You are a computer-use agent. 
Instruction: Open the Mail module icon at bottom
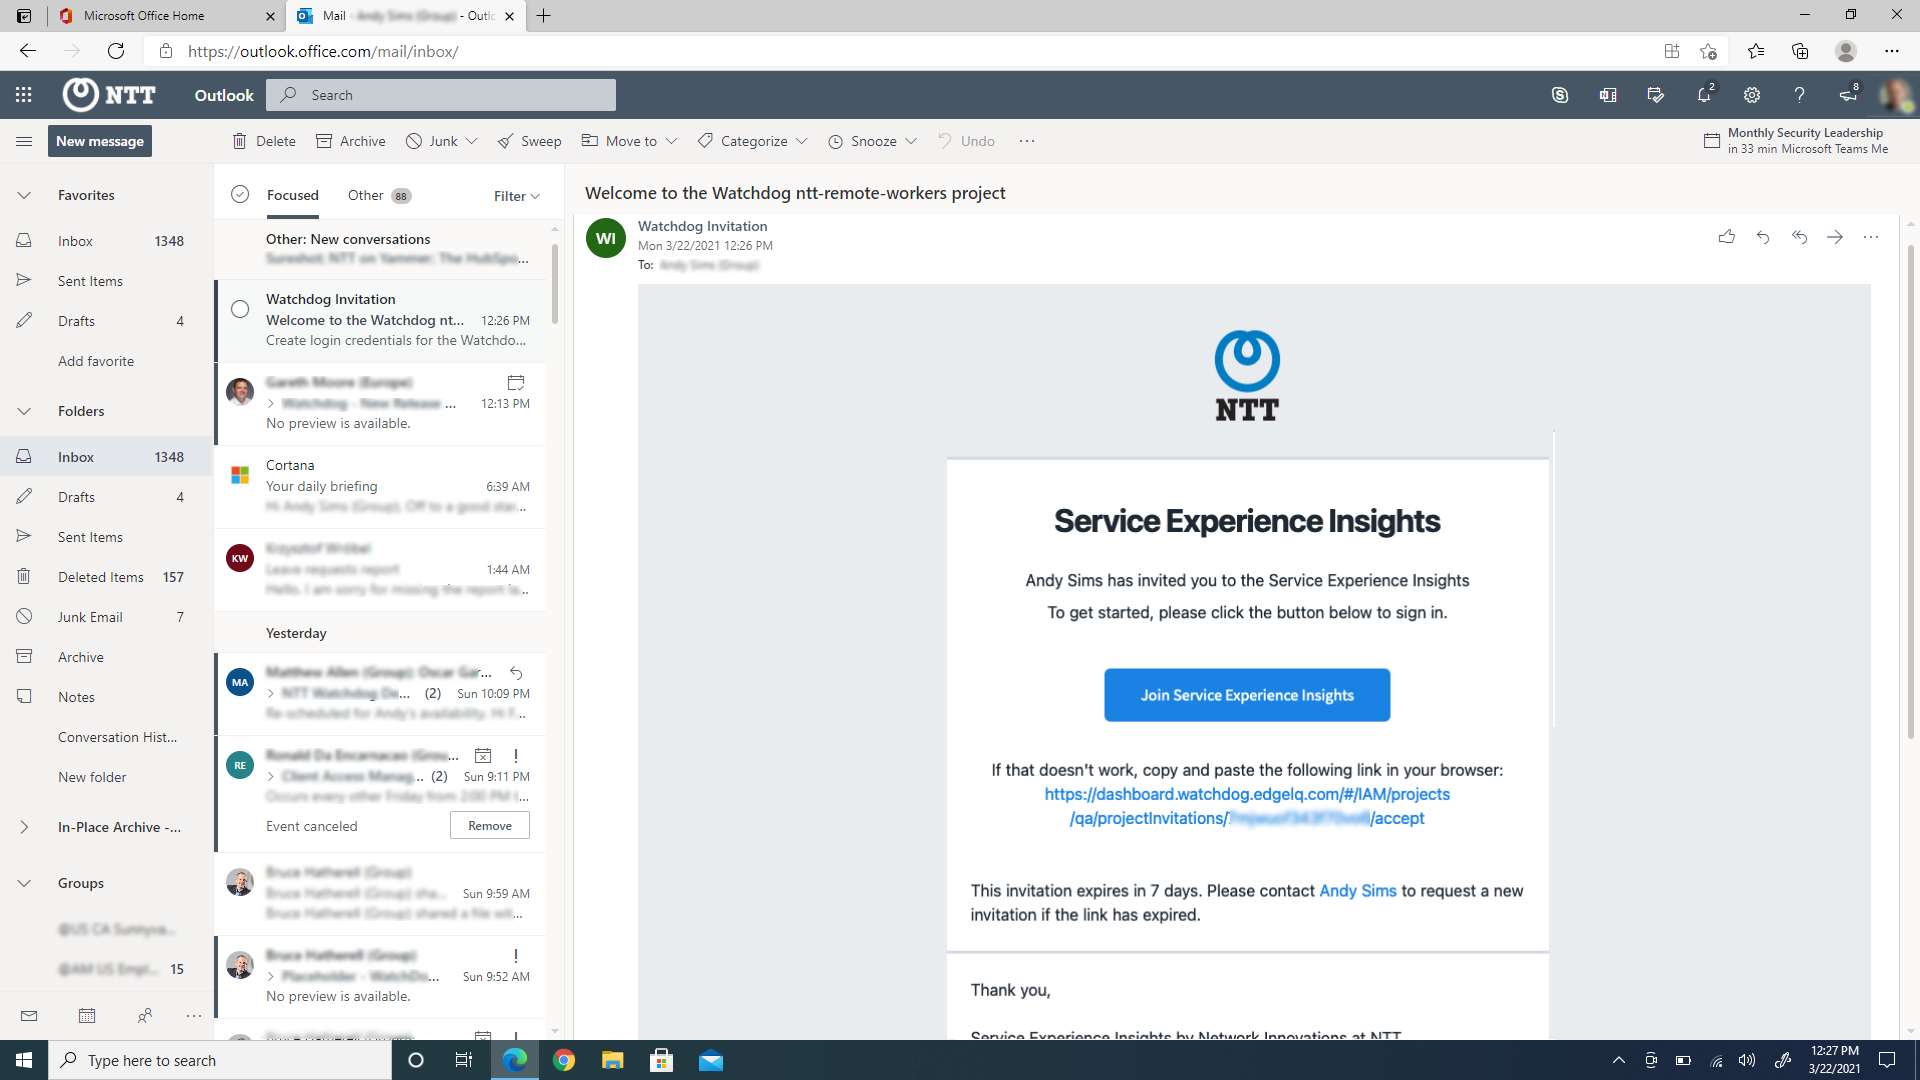[29, 1016]
